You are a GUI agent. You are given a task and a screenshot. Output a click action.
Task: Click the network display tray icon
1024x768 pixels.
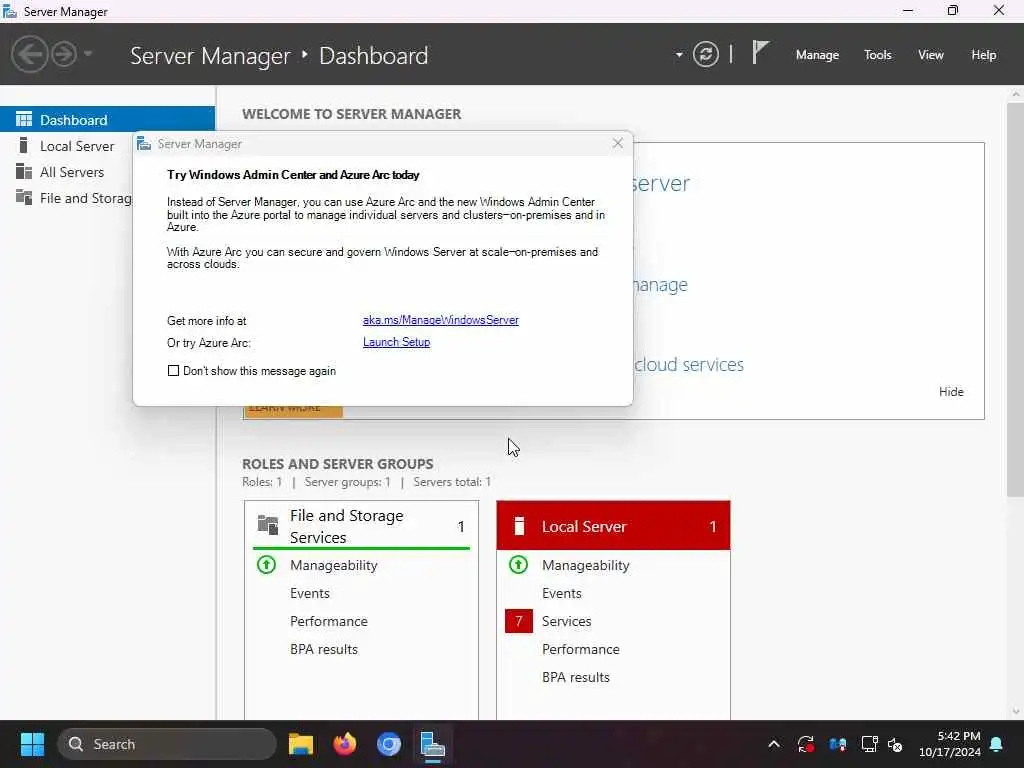pos(869,744)
